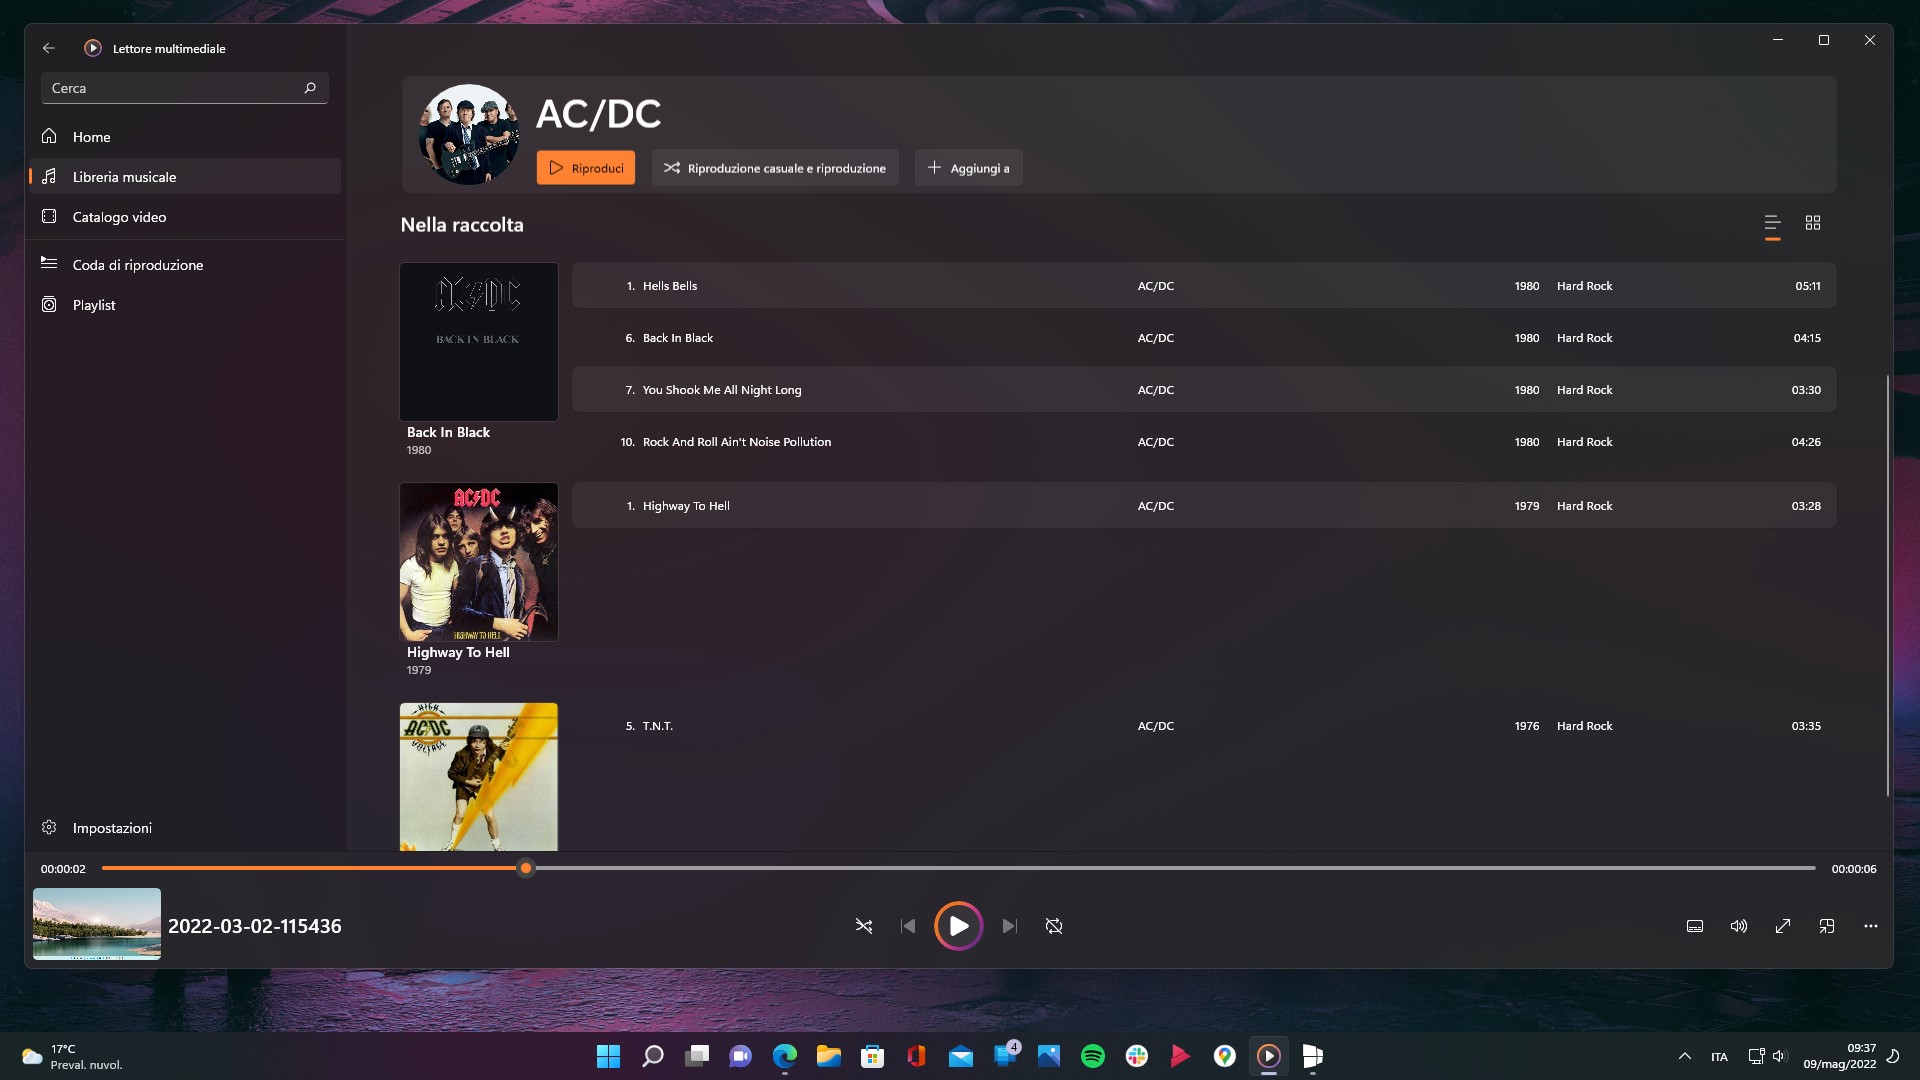Open Catalogo video section
Screen dimensions: 1920x1080
(x=185, y=217)
